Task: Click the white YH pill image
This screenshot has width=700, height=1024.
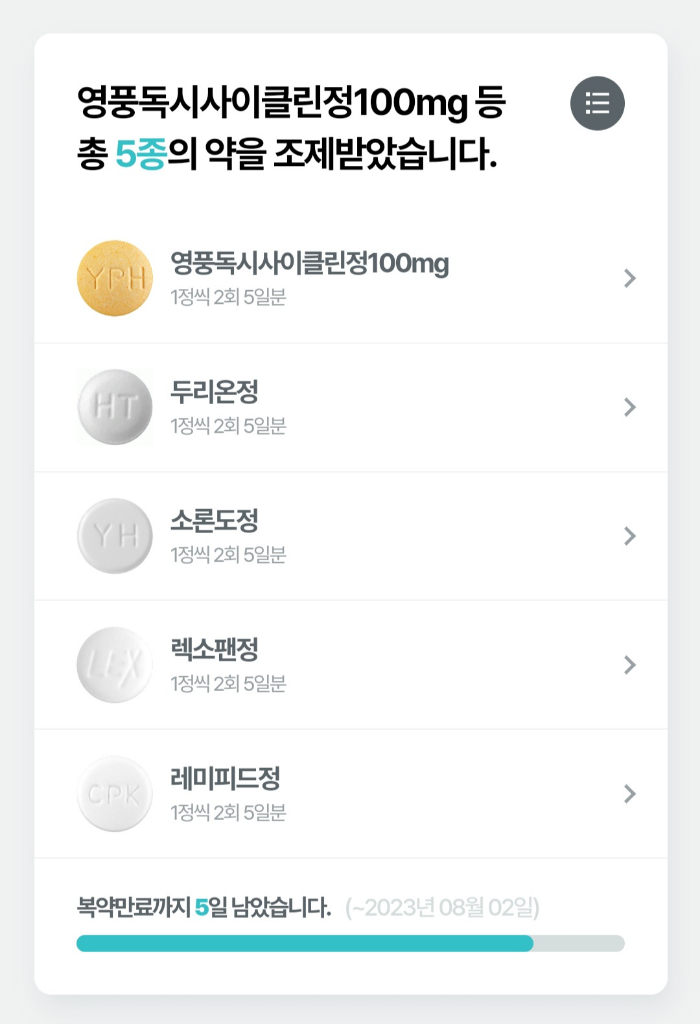Action: 115,536
